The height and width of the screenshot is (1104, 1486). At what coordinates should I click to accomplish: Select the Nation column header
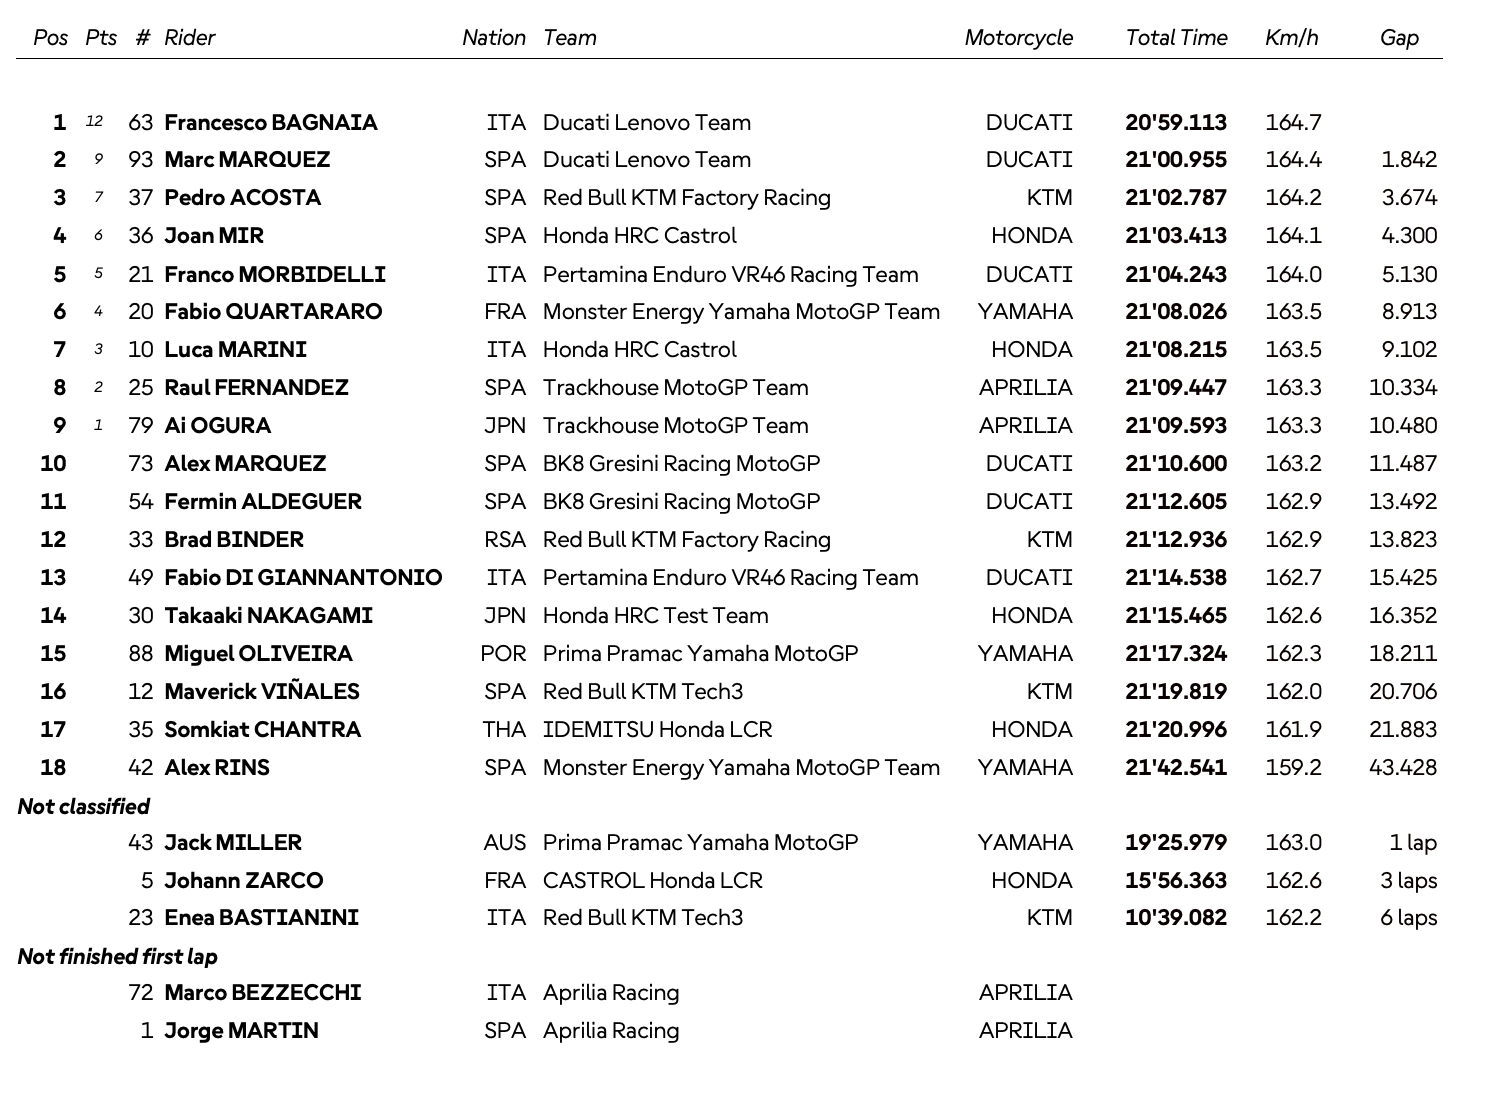(x=494, y=38)
